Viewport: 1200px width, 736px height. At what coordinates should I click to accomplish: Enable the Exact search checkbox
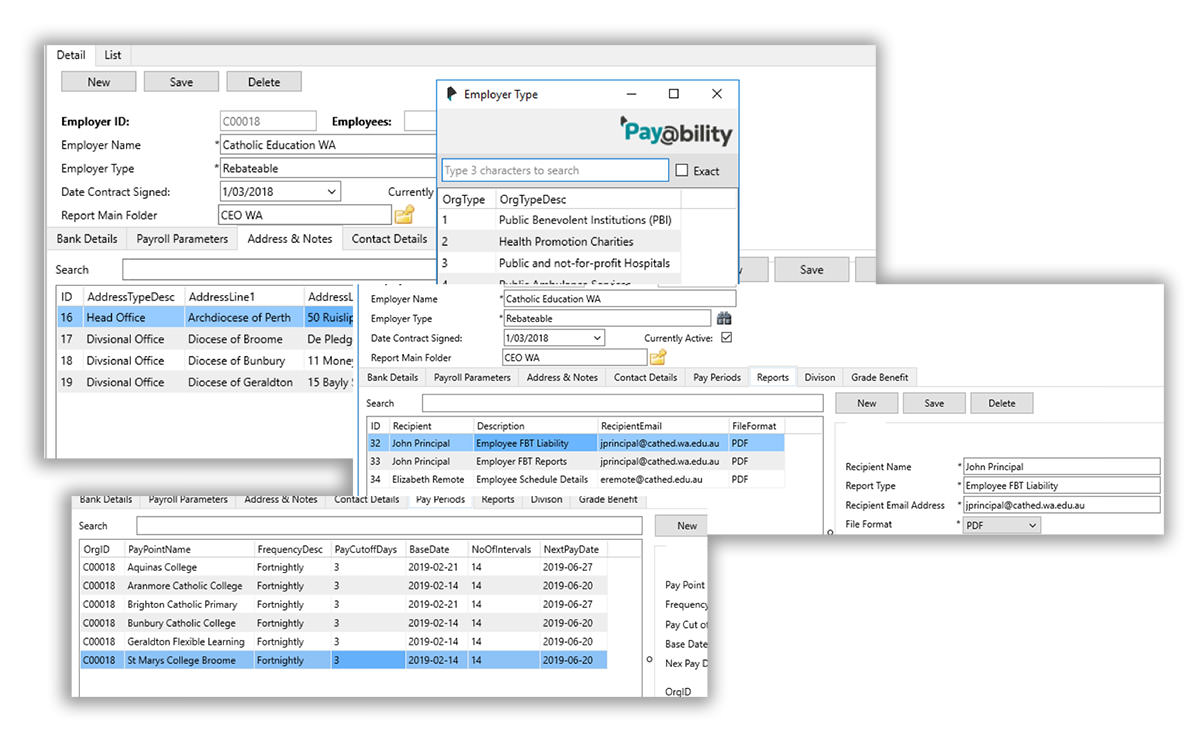click(x=682, y=171)
